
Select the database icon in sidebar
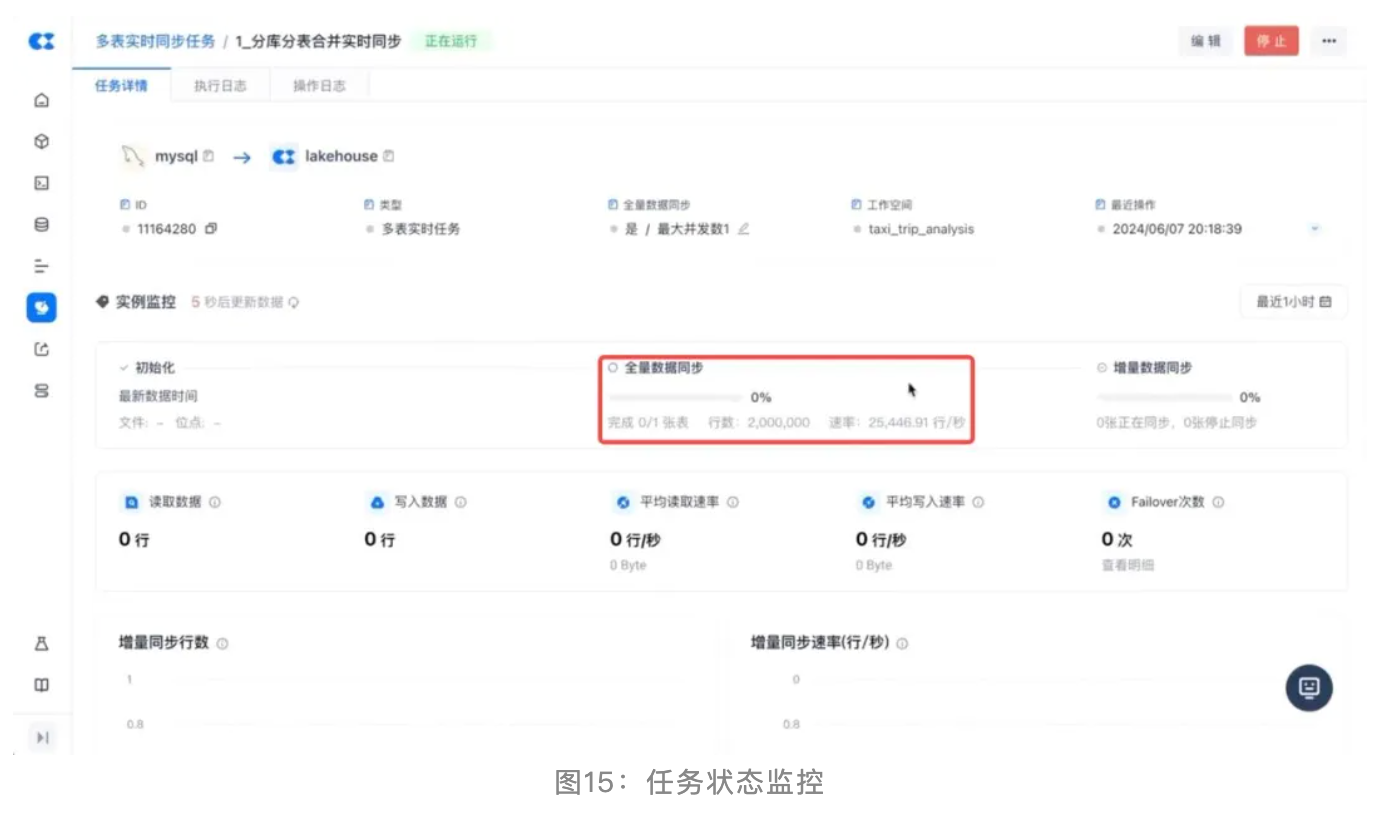[41, 225]
